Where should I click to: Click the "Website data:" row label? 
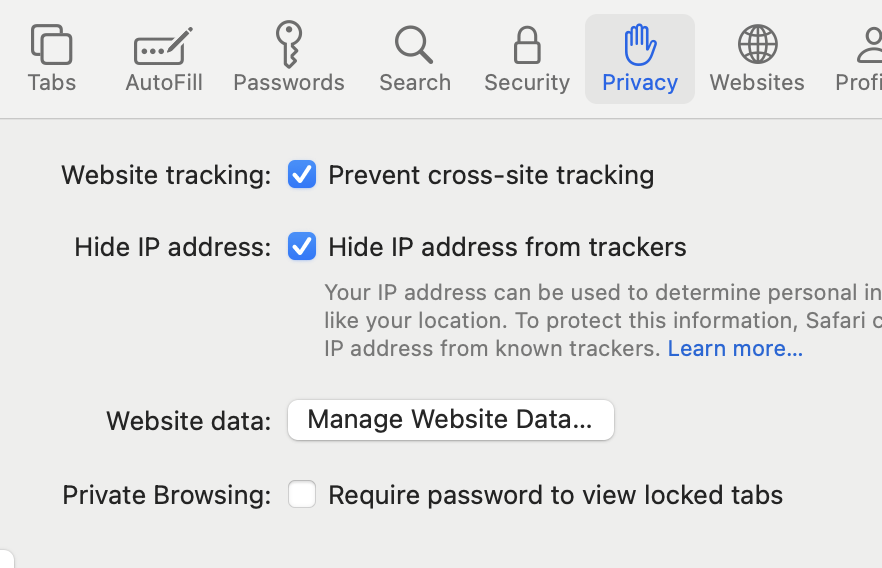188,420
